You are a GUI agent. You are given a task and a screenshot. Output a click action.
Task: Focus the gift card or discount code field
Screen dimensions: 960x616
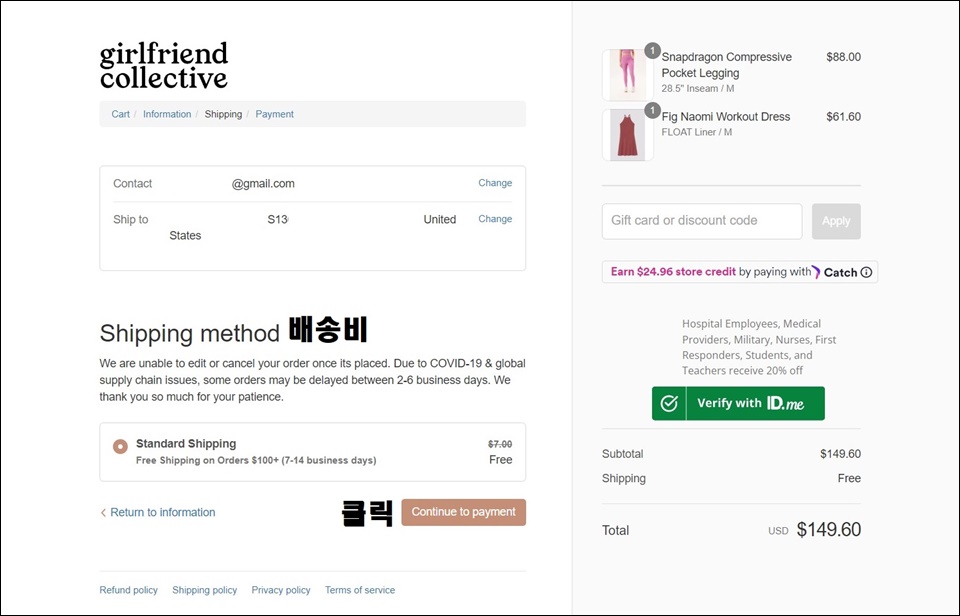pos(702,222)
